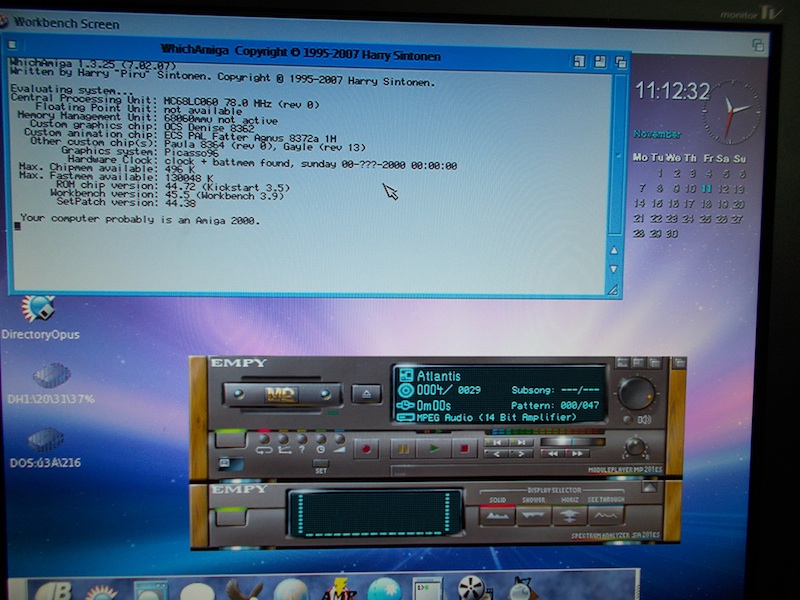This screenshot has height=600, width=800.
Task: Select the Solid spectrum display mode
Action: click(x=497, y=515)
